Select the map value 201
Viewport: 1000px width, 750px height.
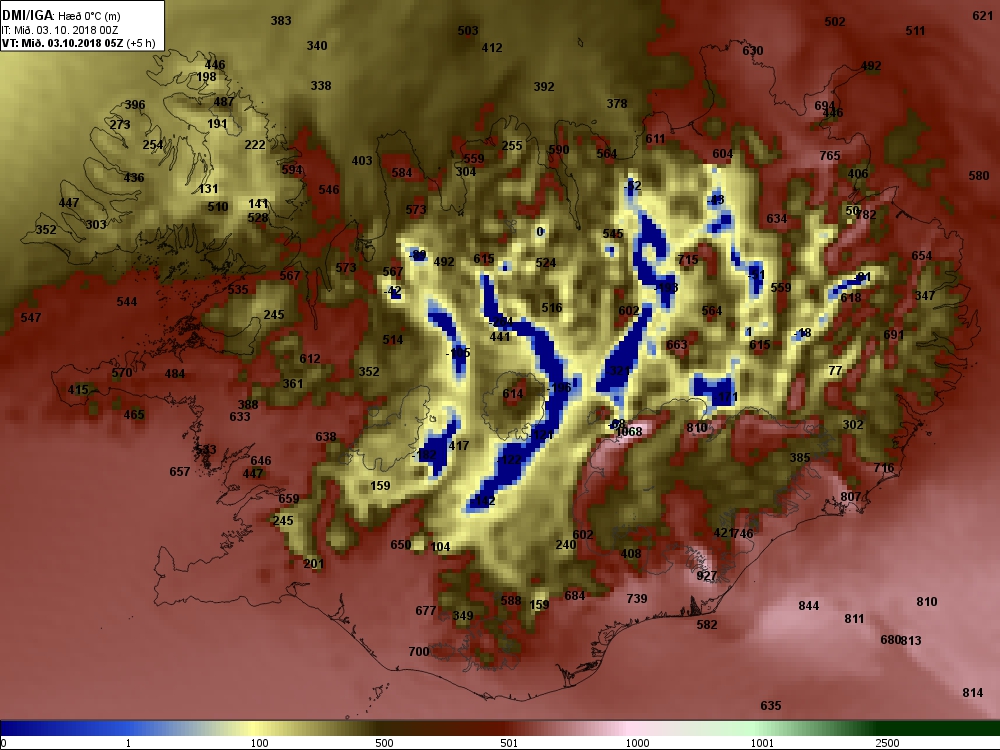pos(314,564)
